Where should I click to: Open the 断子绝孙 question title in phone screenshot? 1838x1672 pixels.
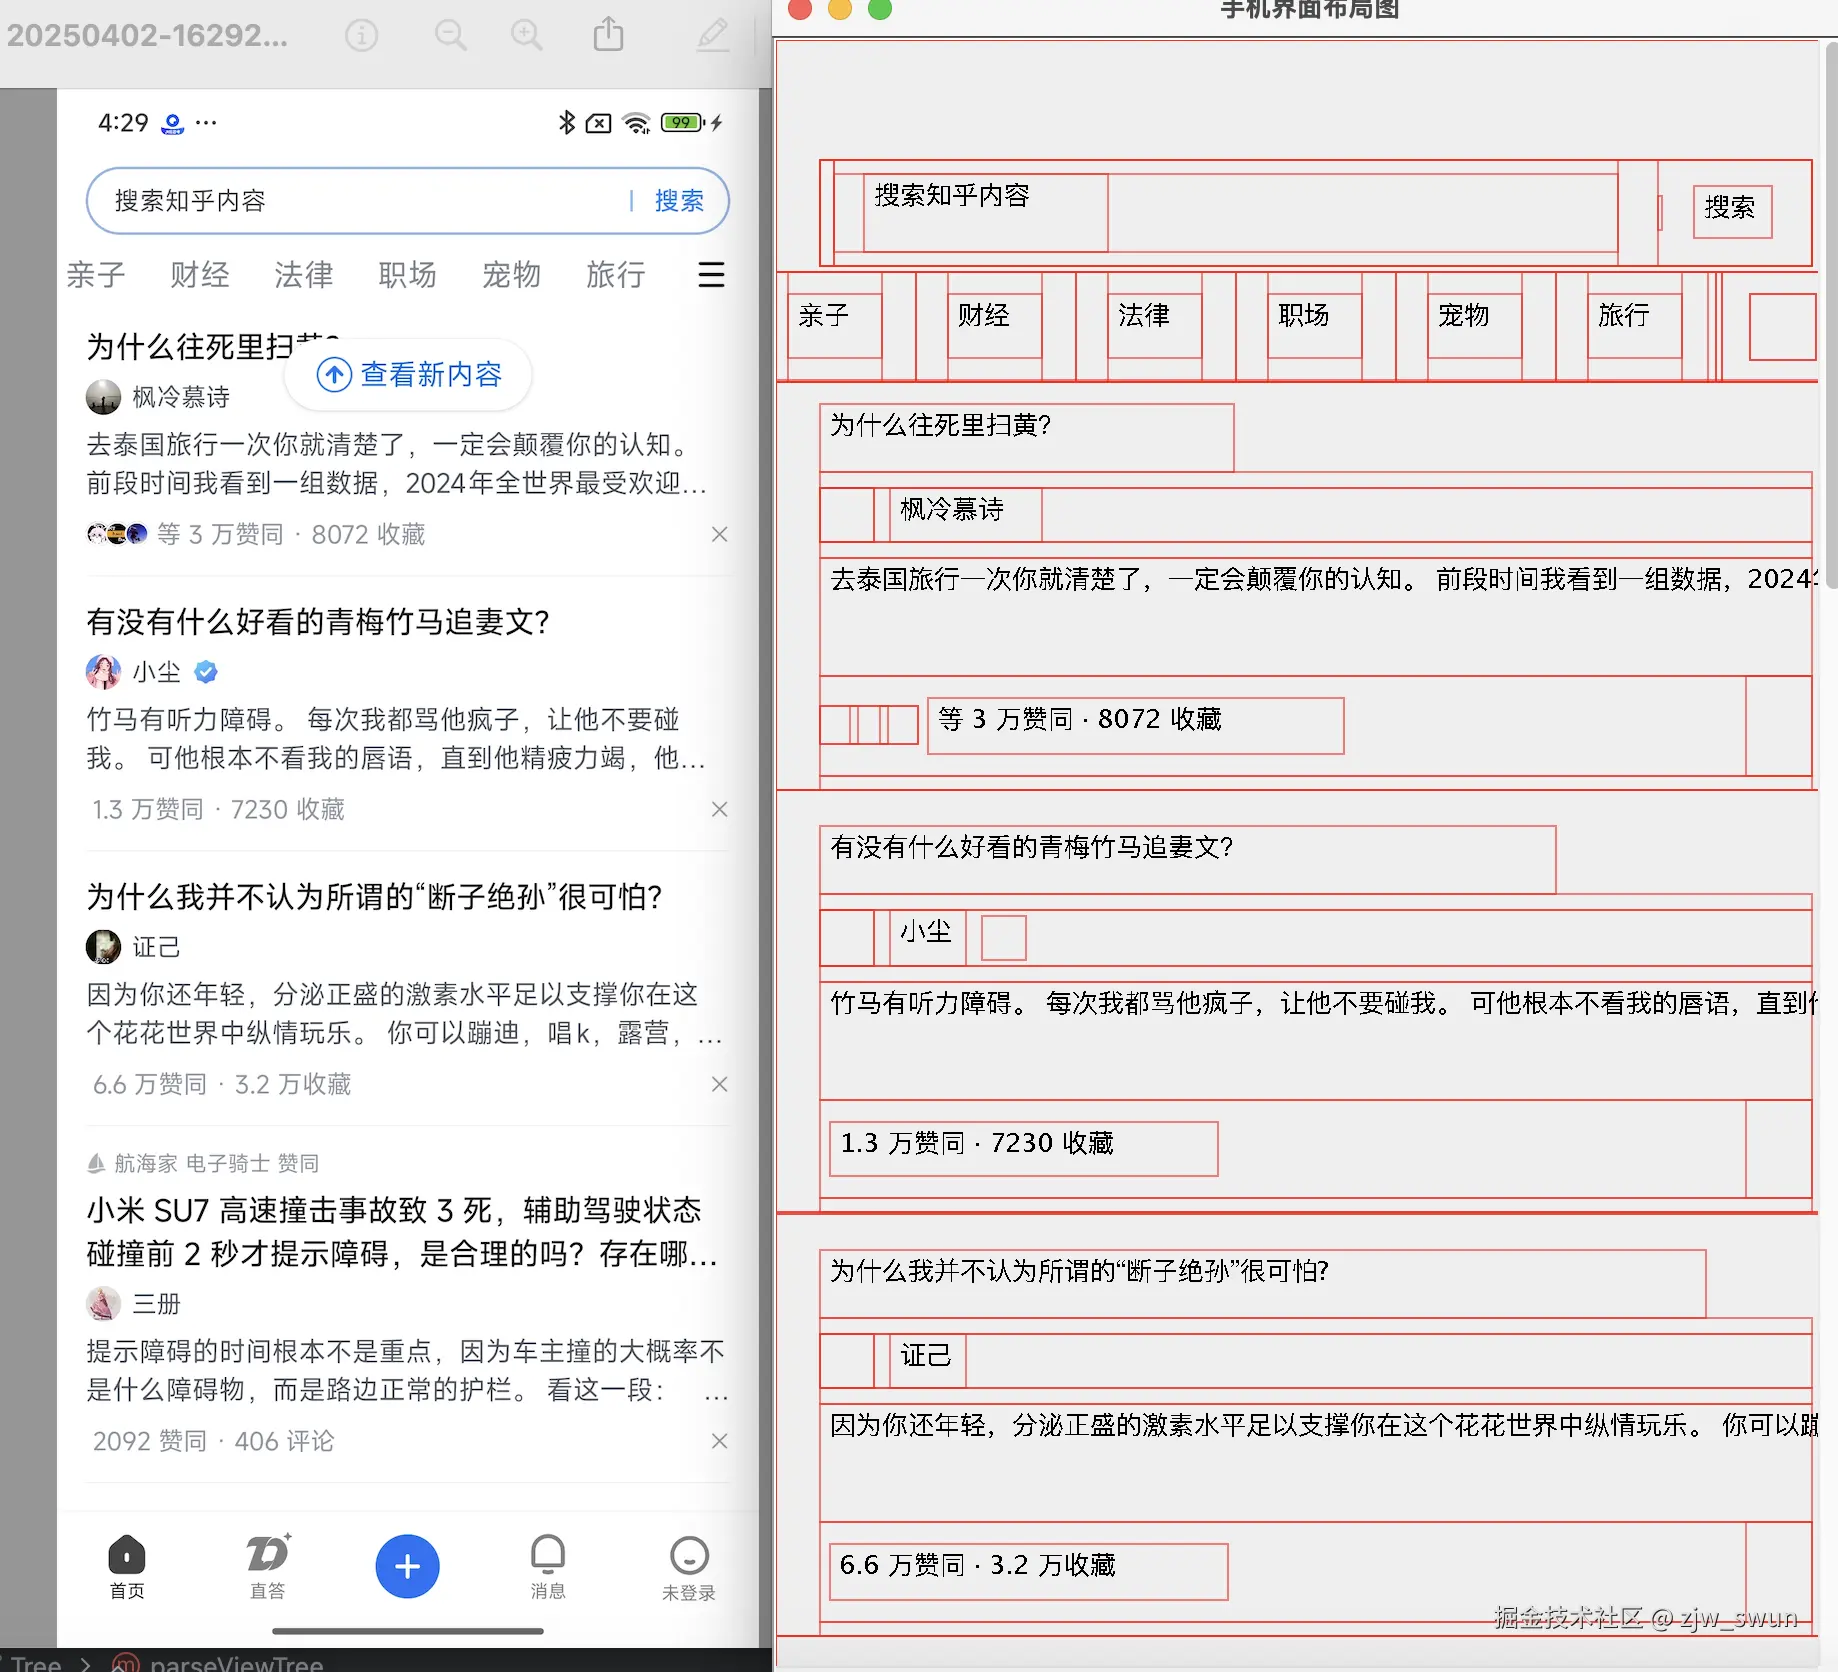coord(374,897)
